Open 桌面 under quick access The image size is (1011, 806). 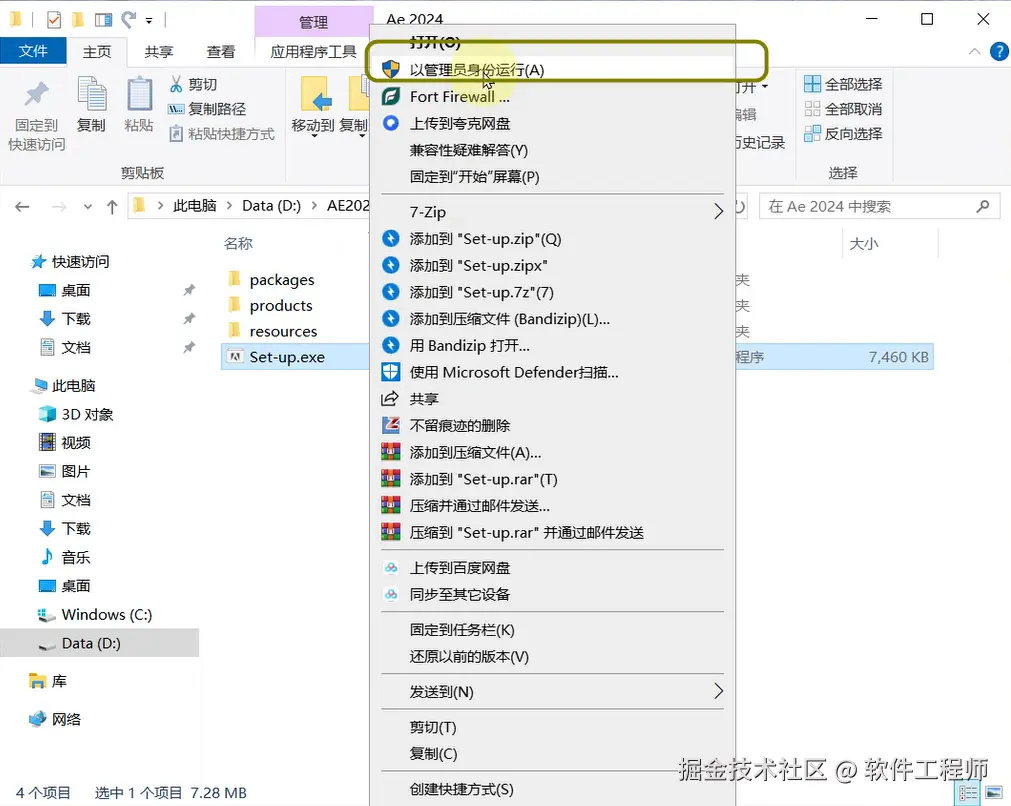tap(75, 290)
